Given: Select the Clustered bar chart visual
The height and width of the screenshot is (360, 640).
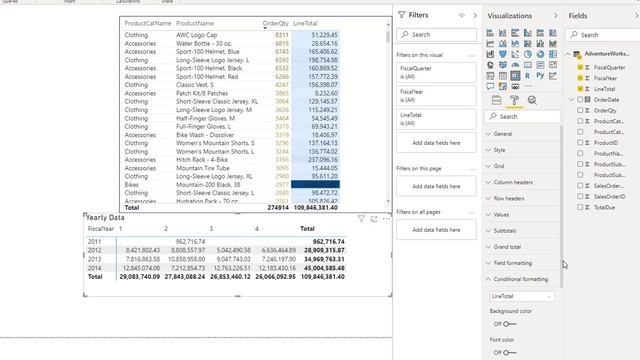Looking at the screenshot, I should (x=515, y=33).
